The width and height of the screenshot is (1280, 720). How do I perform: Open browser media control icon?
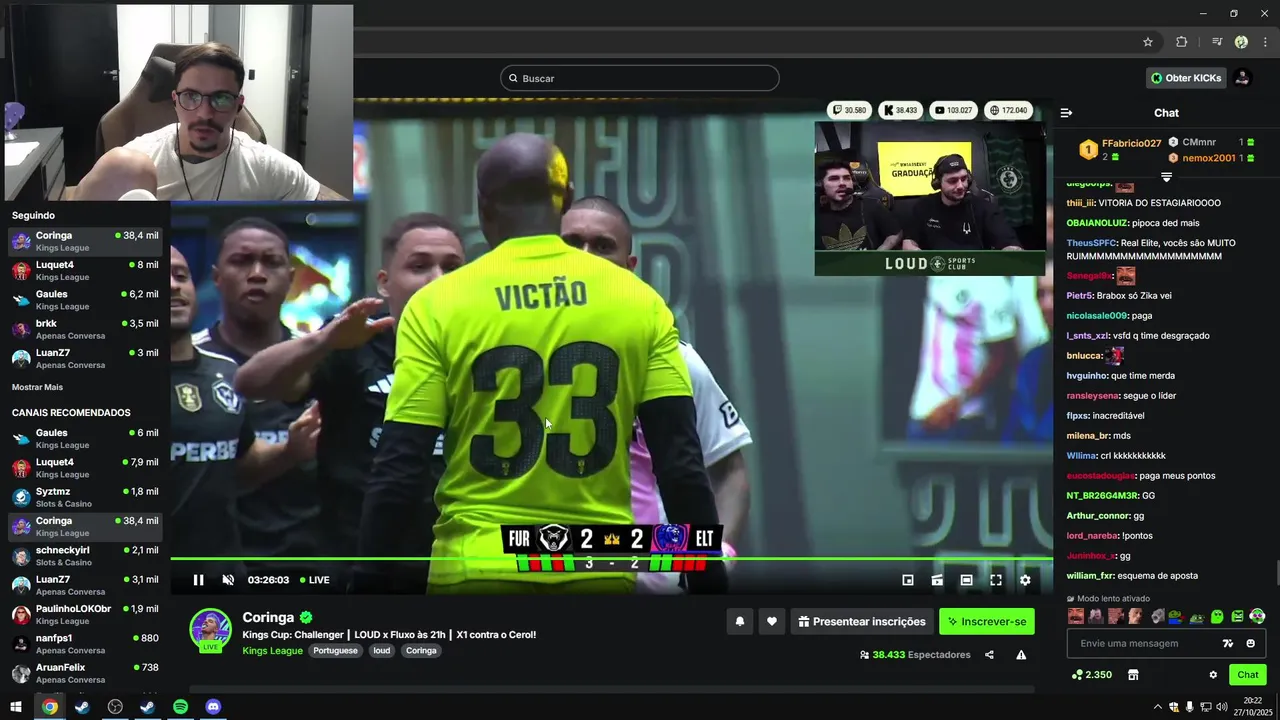point(1217,42)
